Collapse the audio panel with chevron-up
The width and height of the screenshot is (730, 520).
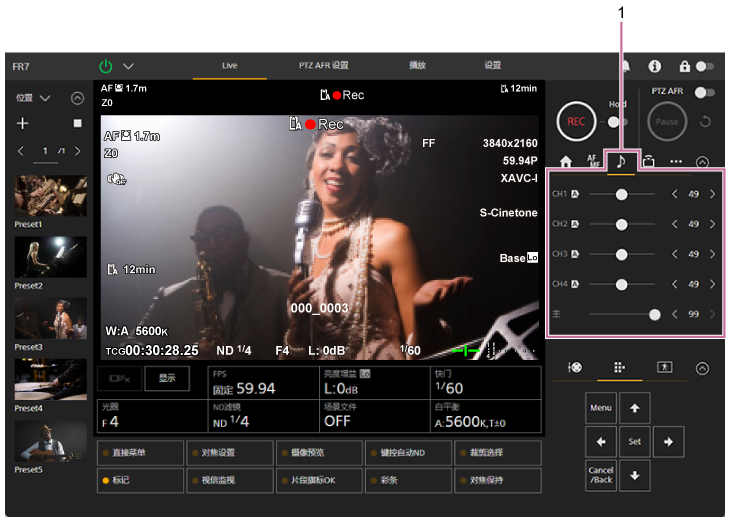[702, 161]
